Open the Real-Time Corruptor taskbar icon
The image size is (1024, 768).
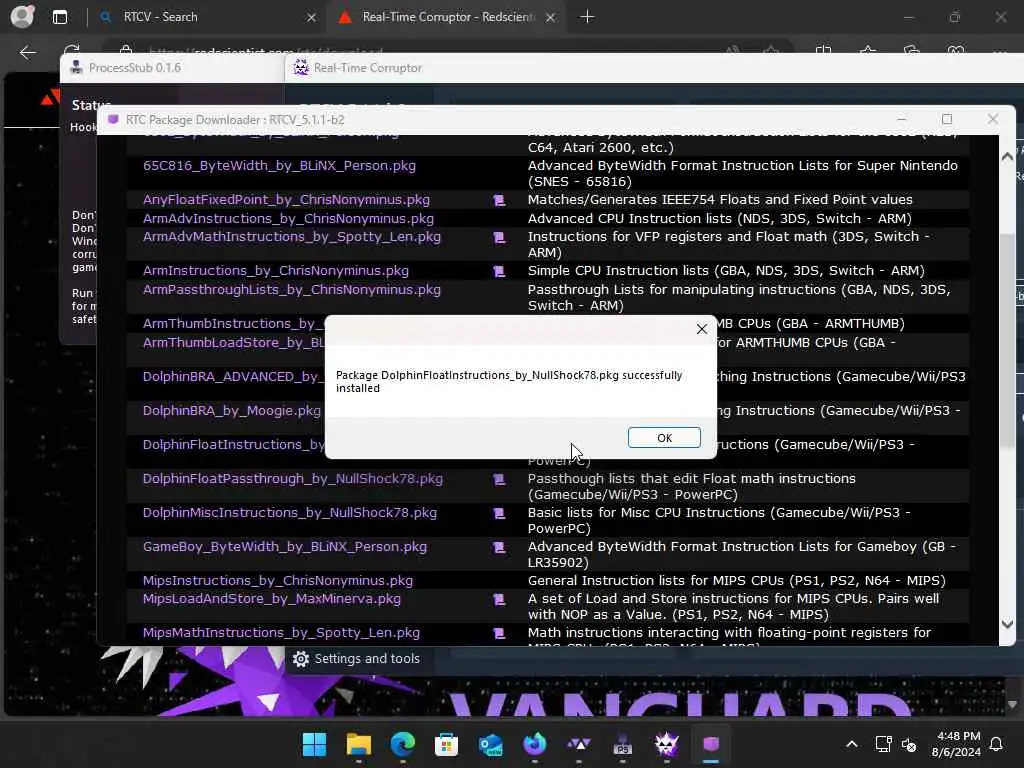click(667, 744)
